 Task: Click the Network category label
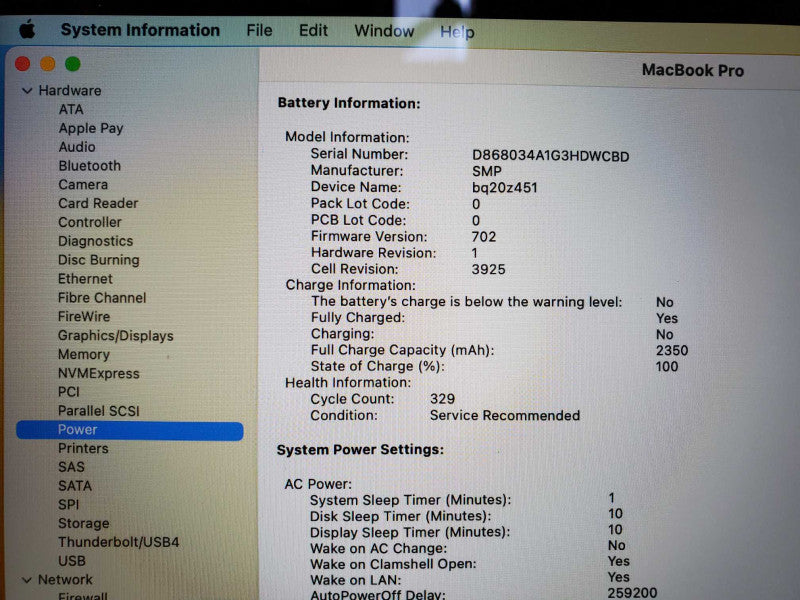(65, 580)
